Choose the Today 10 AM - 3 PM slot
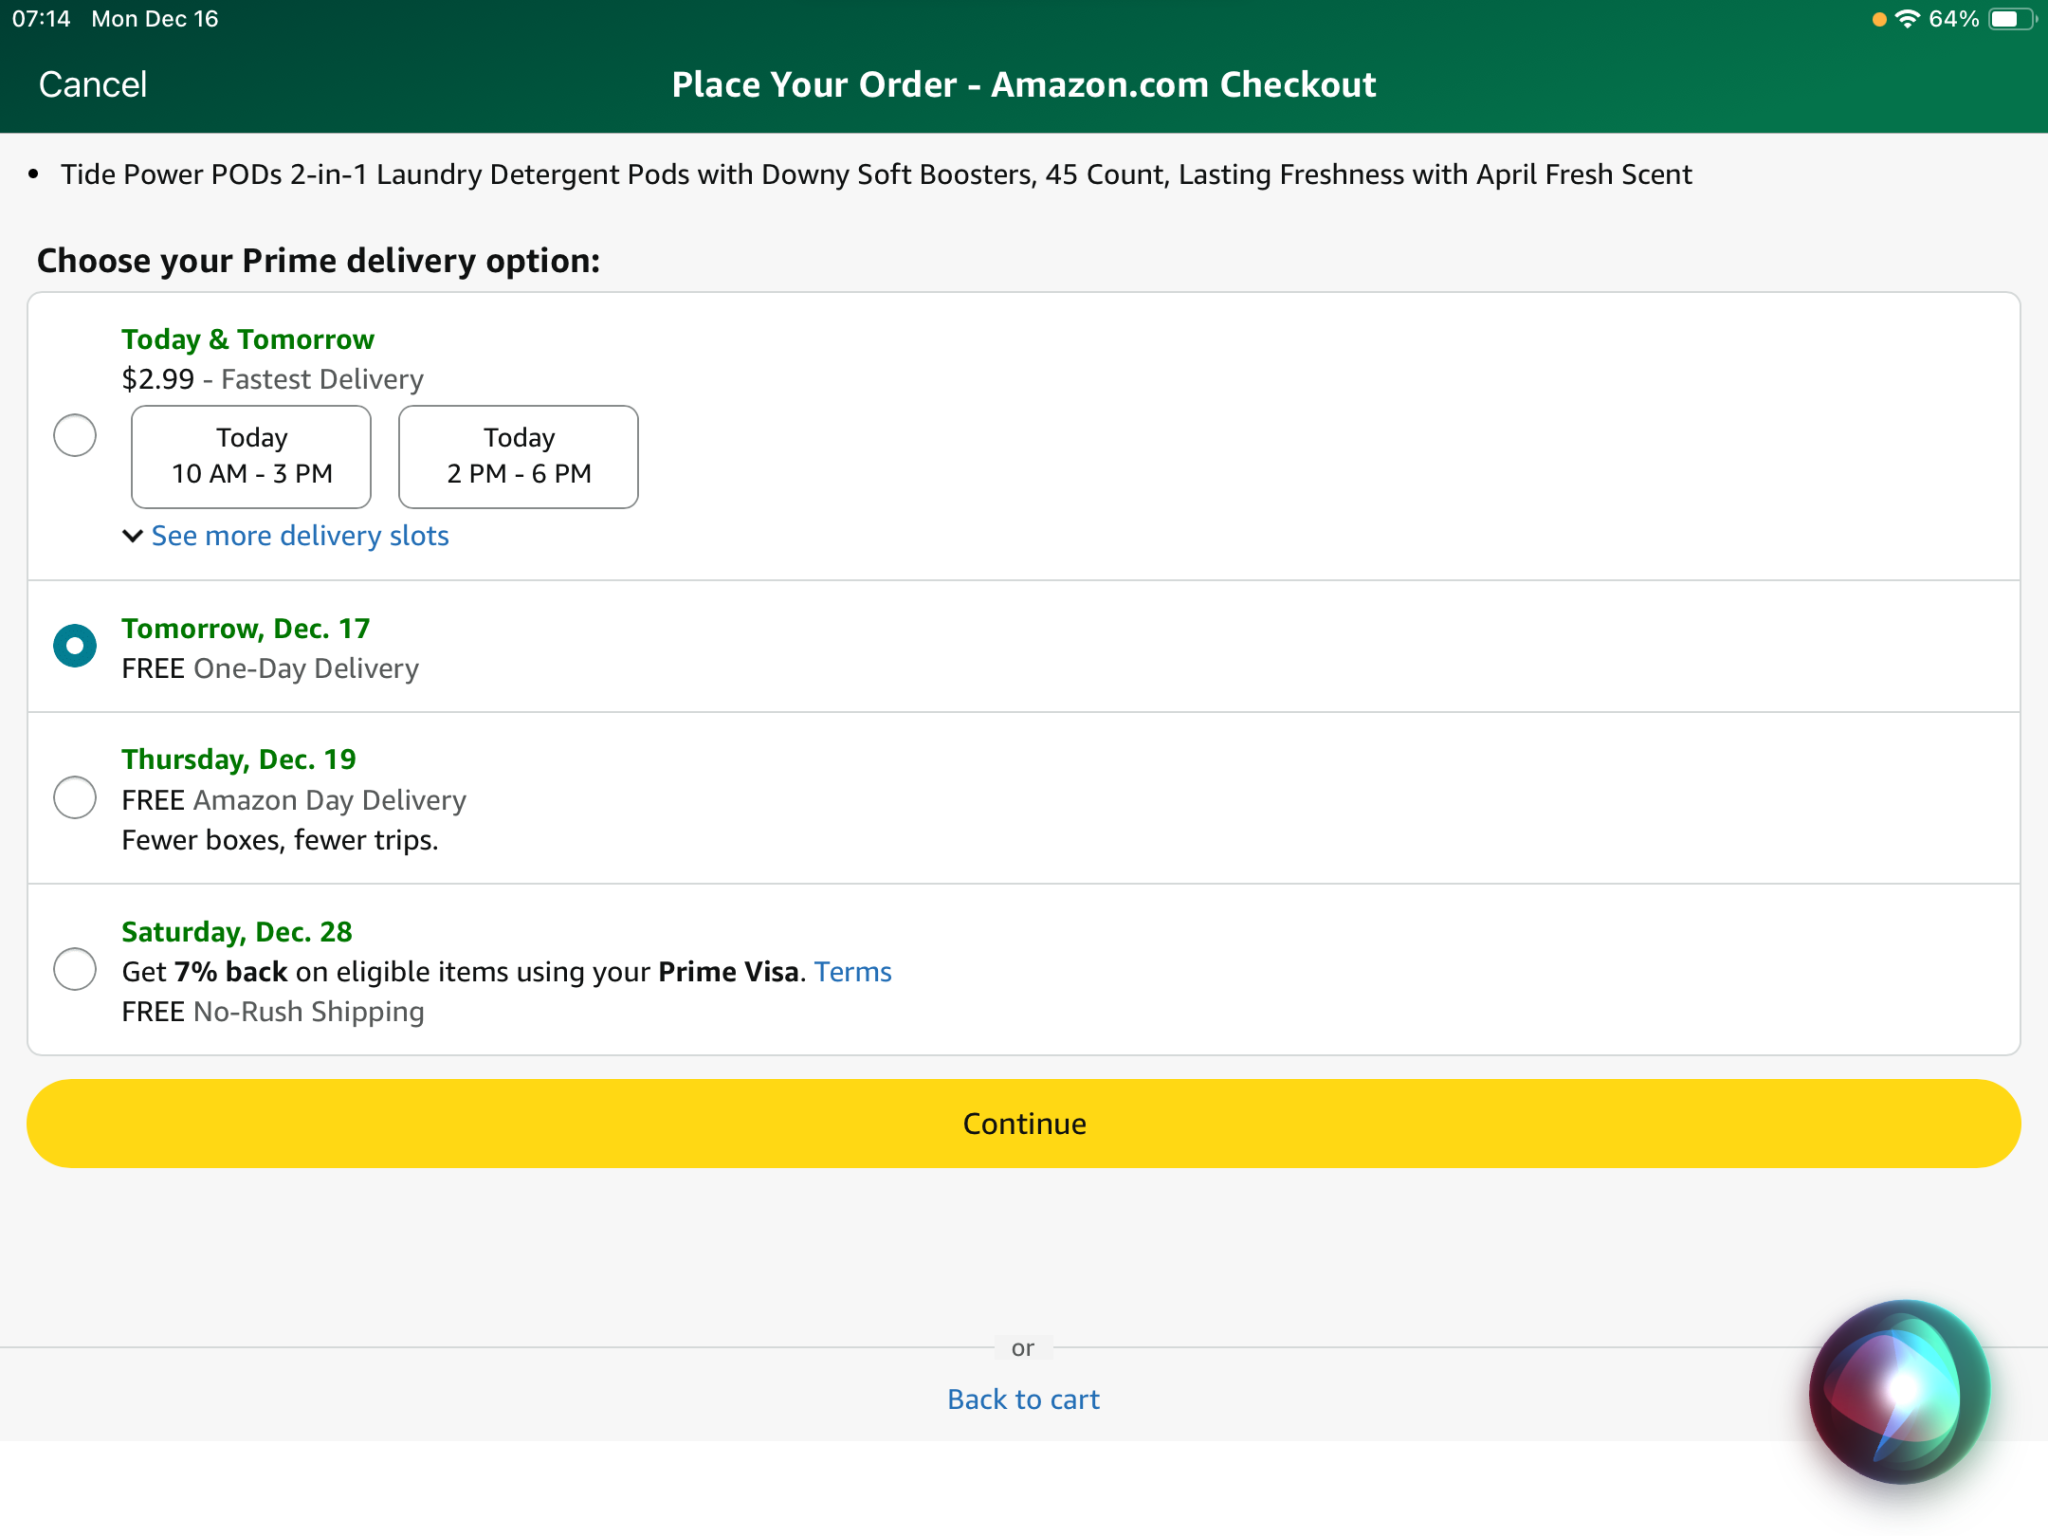 [x=251, y=457]
